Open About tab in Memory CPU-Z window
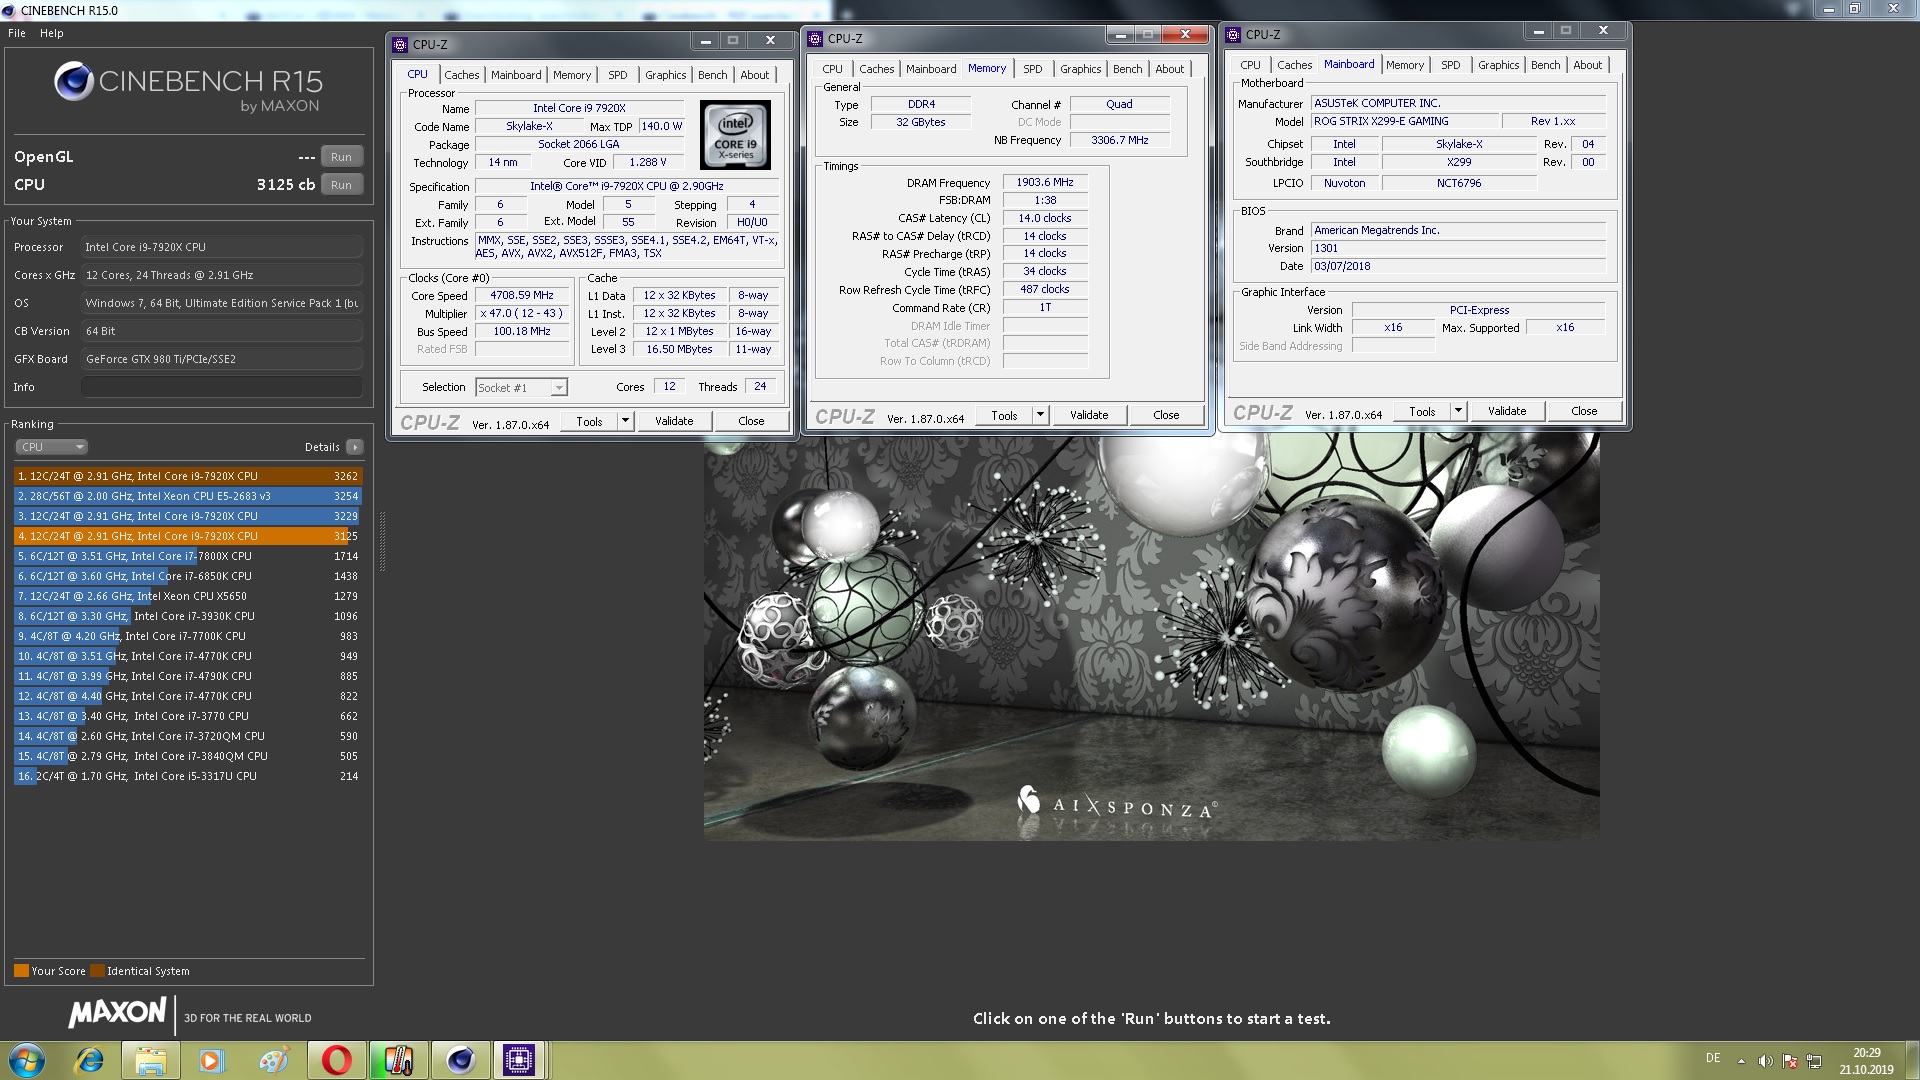The height and width of the screenshot is (1080, 1920). 1170,69
